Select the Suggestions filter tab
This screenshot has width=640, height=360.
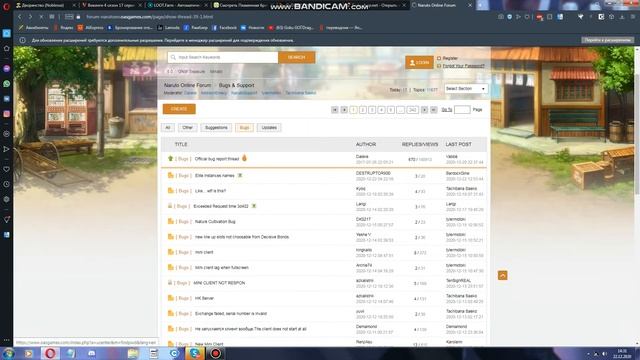[216, 128]
